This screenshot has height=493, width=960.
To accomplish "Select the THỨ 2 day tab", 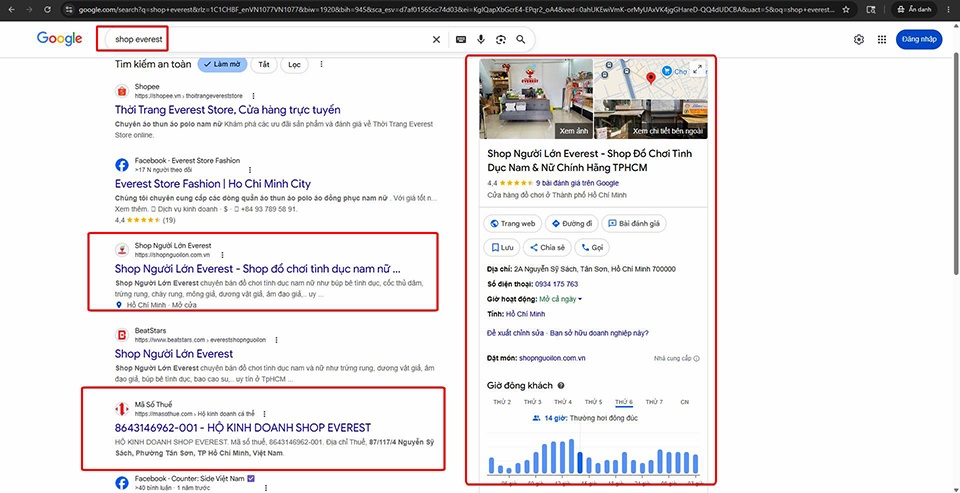I will (501, 402).
